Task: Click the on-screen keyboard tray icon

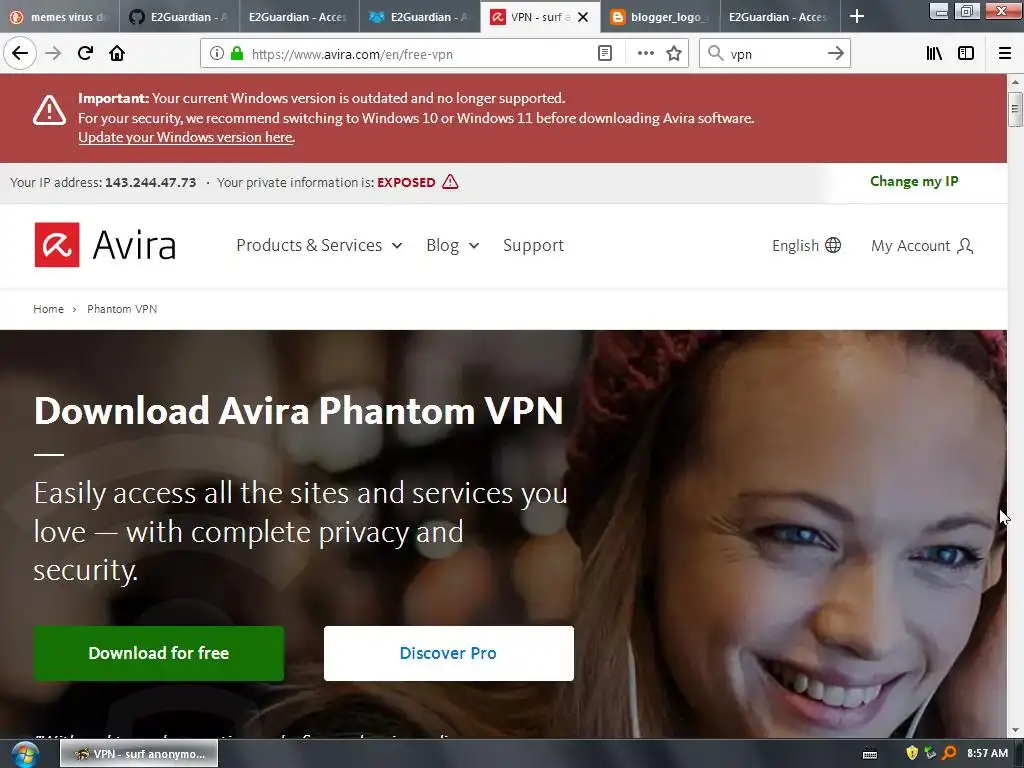Action: click(870, 754)
